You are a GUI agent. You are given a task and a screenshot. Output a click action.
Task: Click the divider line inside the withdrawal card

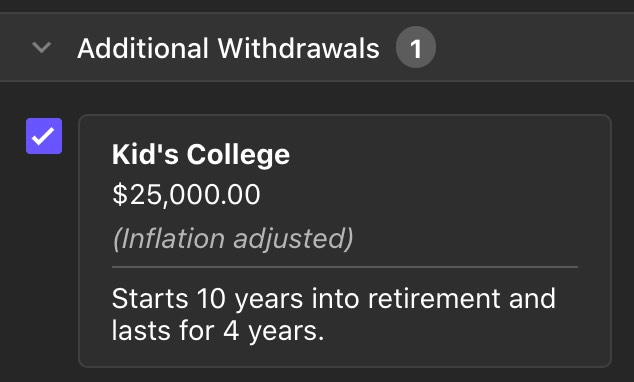(x=345, y=267)
